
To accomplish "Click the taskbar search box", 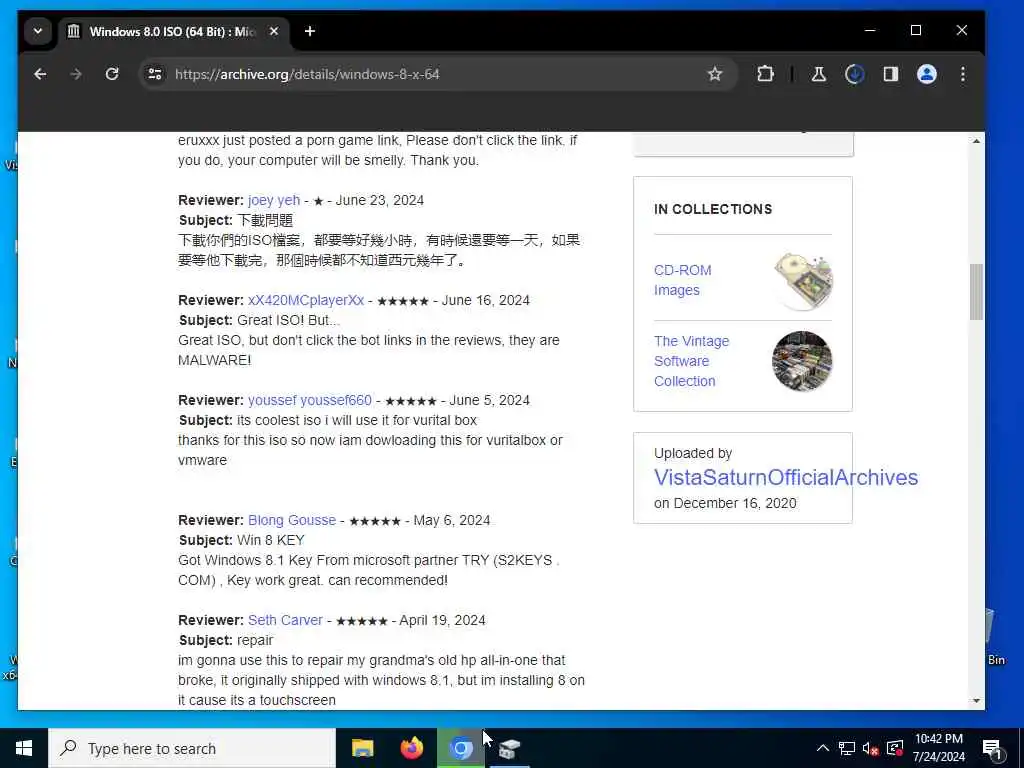I will point(192,748).
